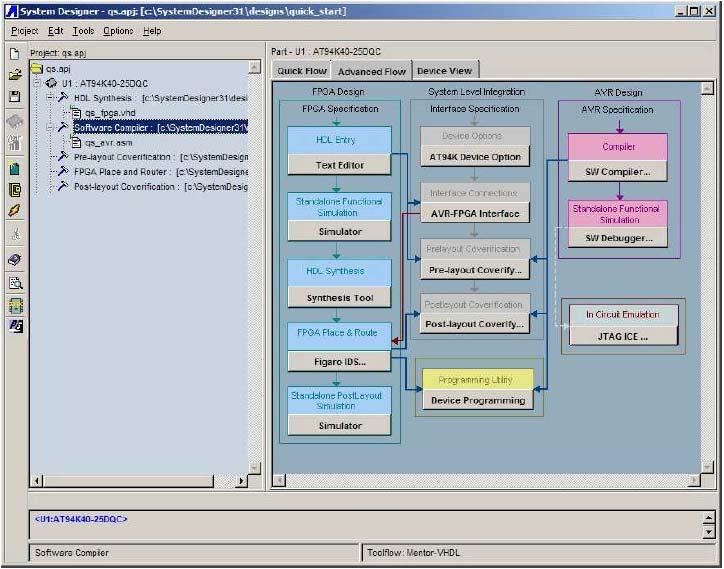Click the hammer icon beside Pre-layout Coverification
Viewport: 724px width, 569px height.
coord(63,157)
